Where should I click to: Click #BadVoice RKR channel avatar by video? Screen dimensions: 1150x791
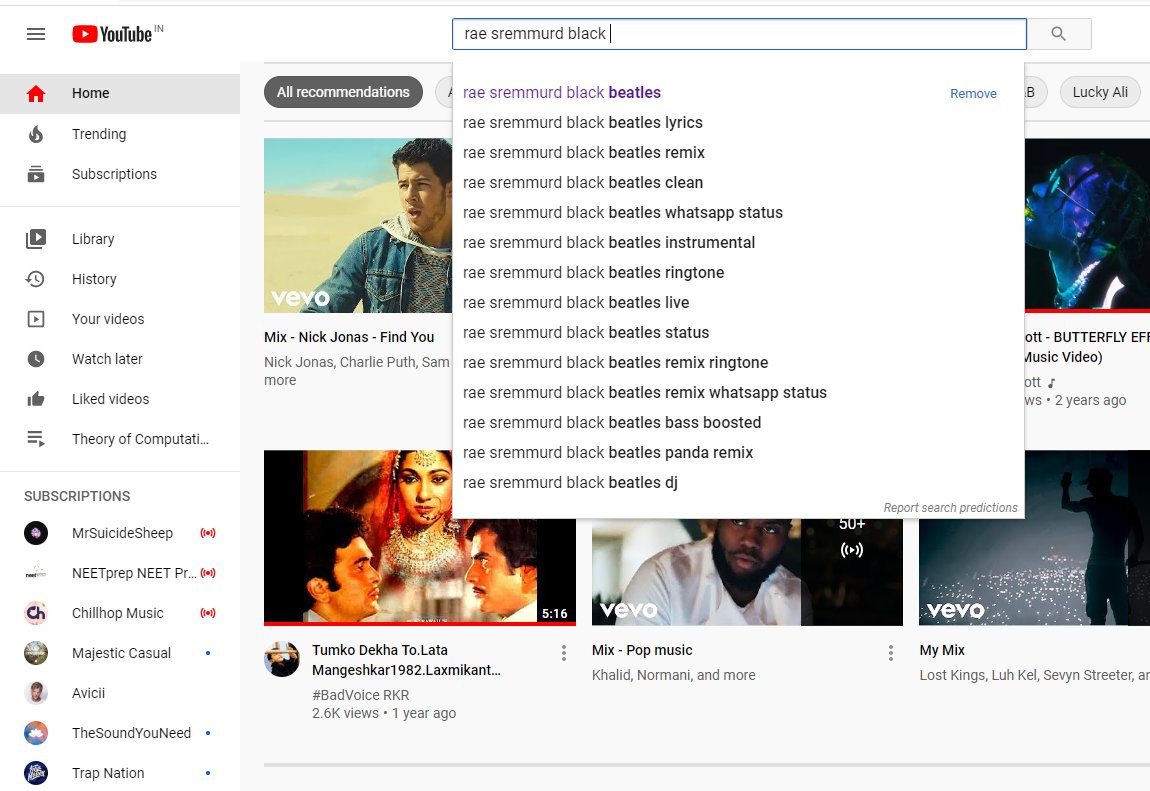(282, 659)
